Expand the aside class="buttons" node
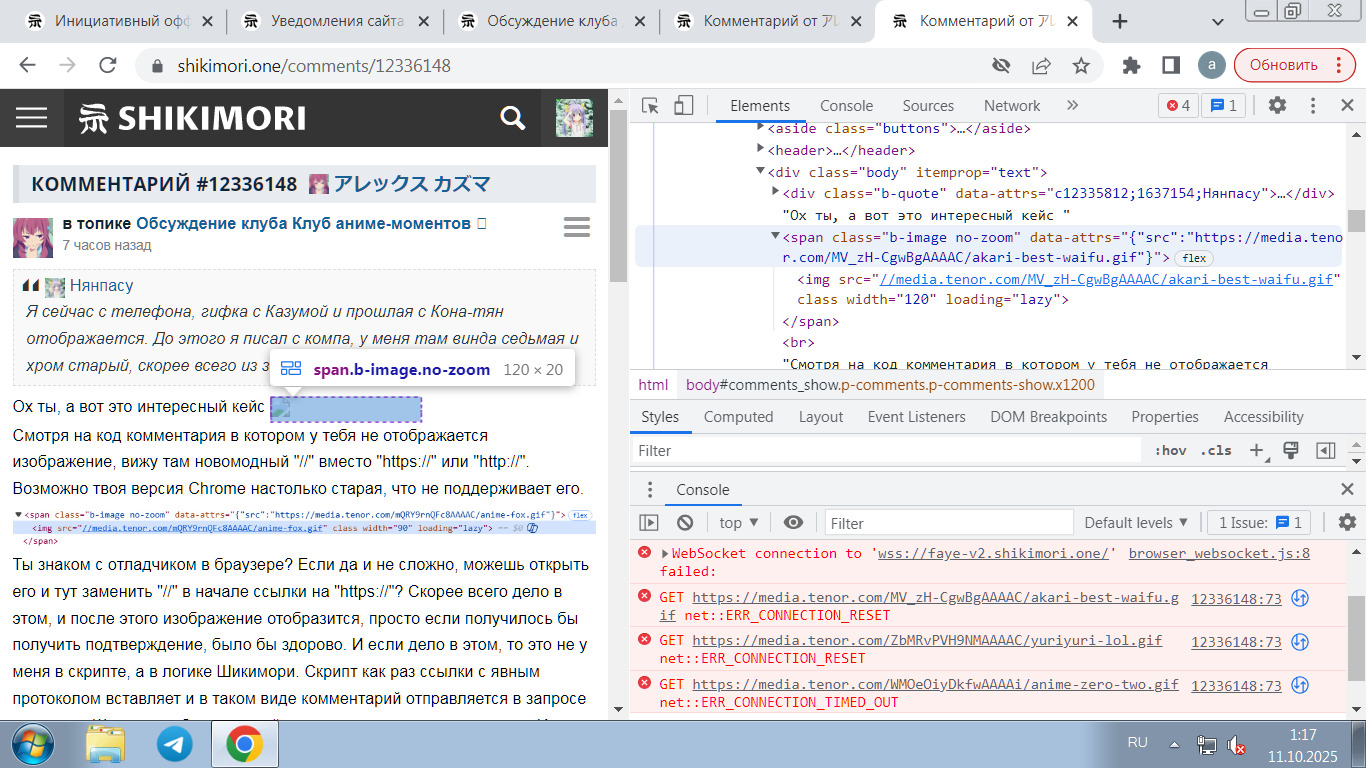 [x=761, y=128]
